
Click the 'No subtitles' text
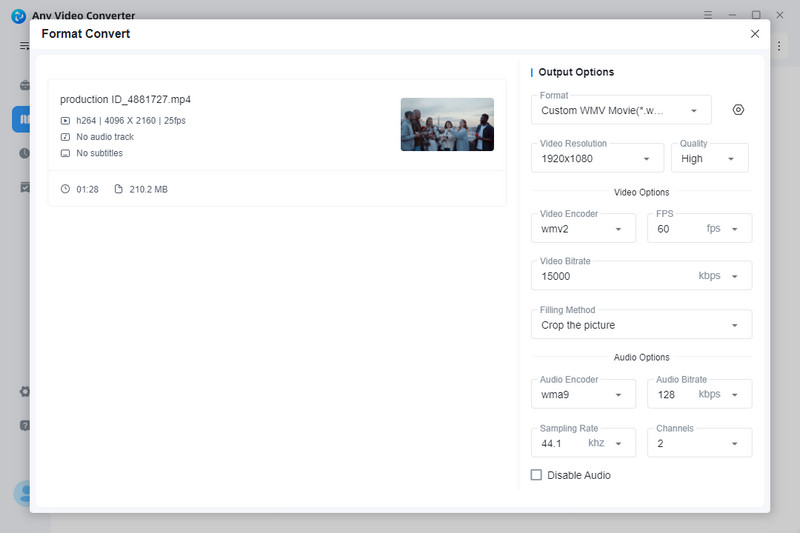click(x=99, y=153)
